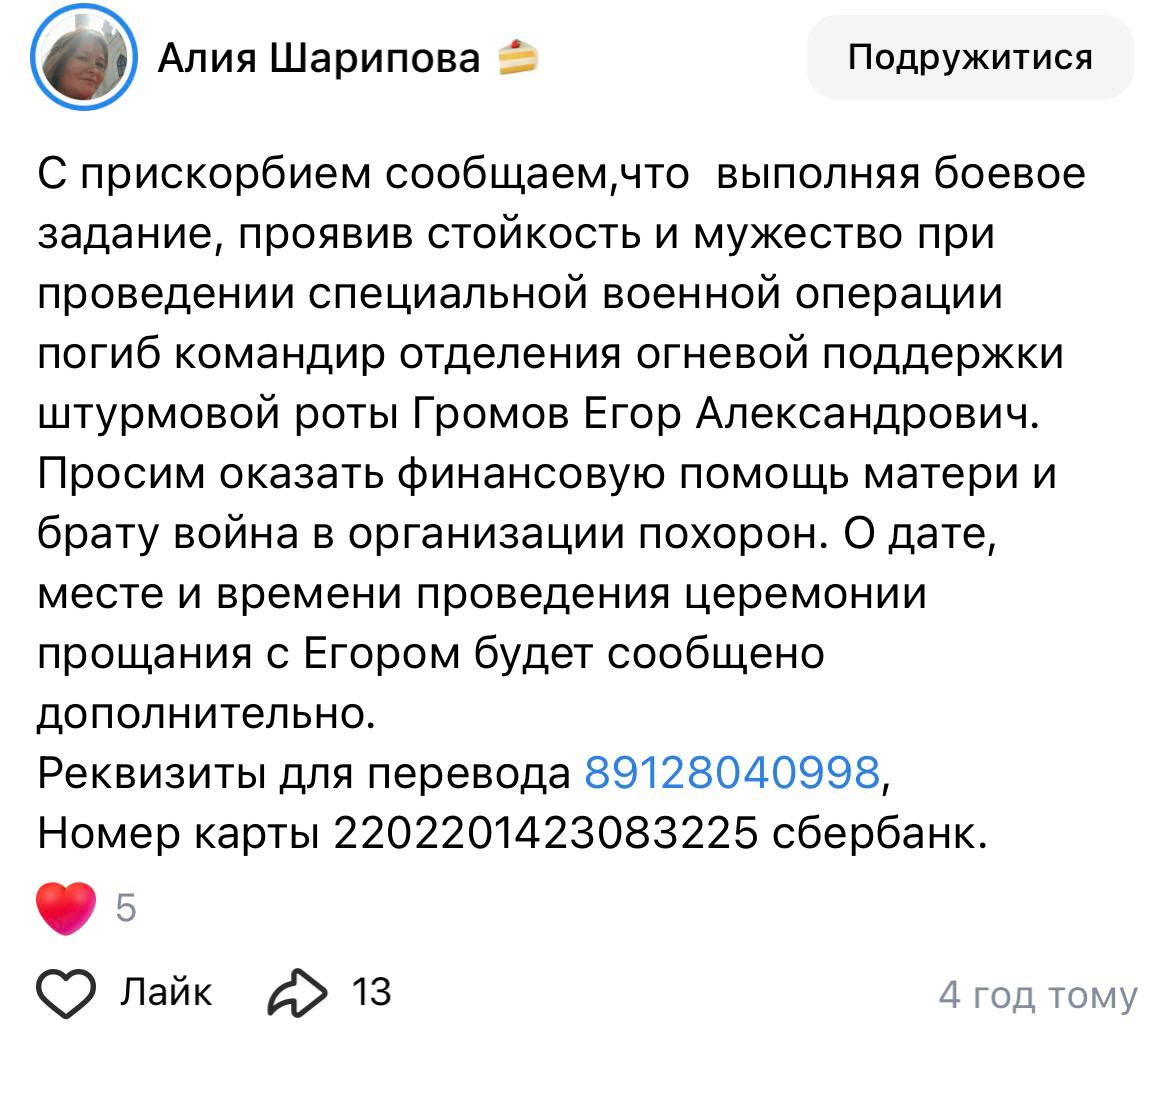This screenshot has height=1099, width=1170.
Task: Click the Номер карты label text
Action: tap(178, 833)
